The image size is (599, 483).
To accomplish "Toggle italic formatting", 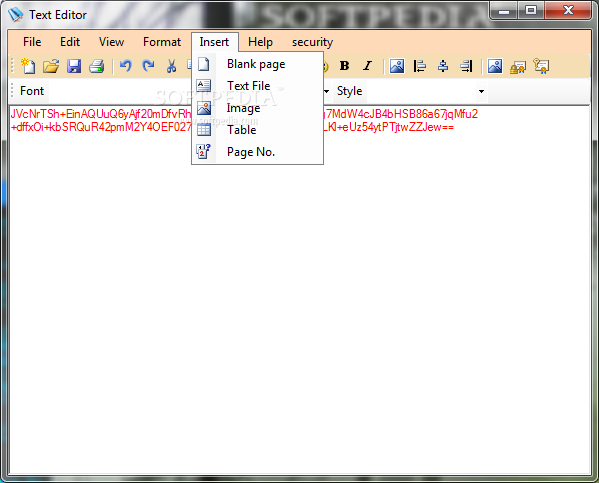I will click(367, 66).
